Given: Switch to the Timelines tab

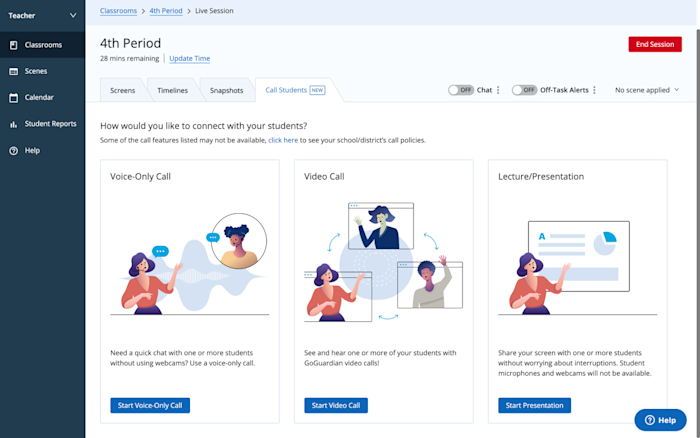Looking at the screenshot, I should point(172,90).
